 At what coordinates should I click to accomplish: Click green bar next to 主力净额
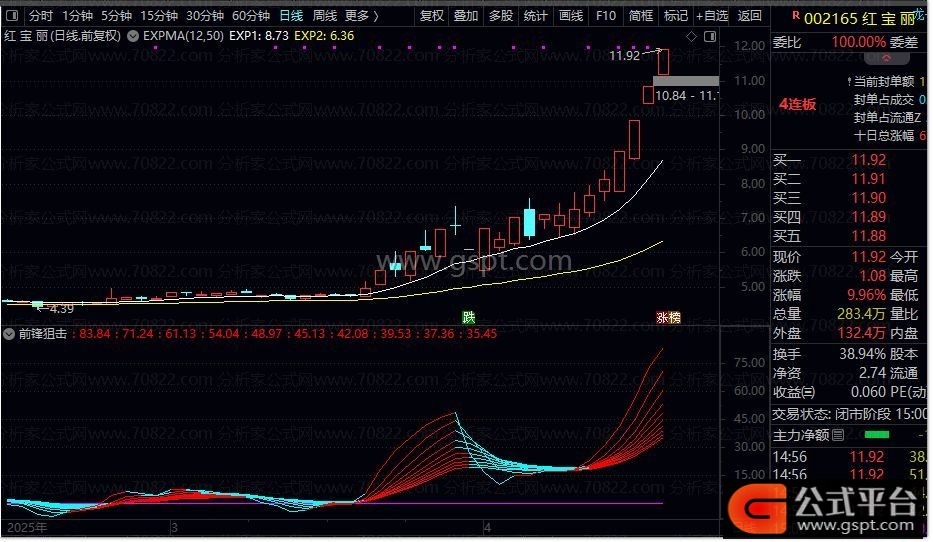coord(876,436)
